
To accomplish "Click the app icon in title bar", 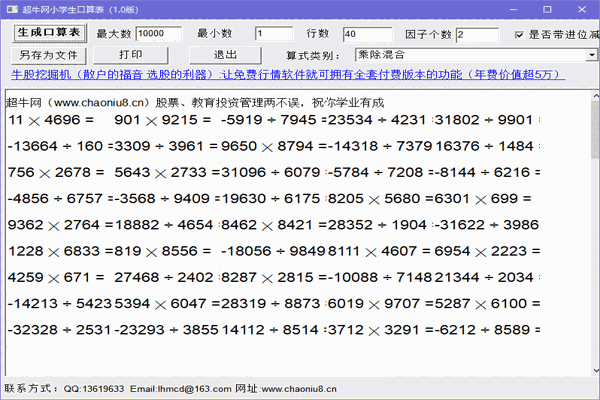I will click(12, 9).
